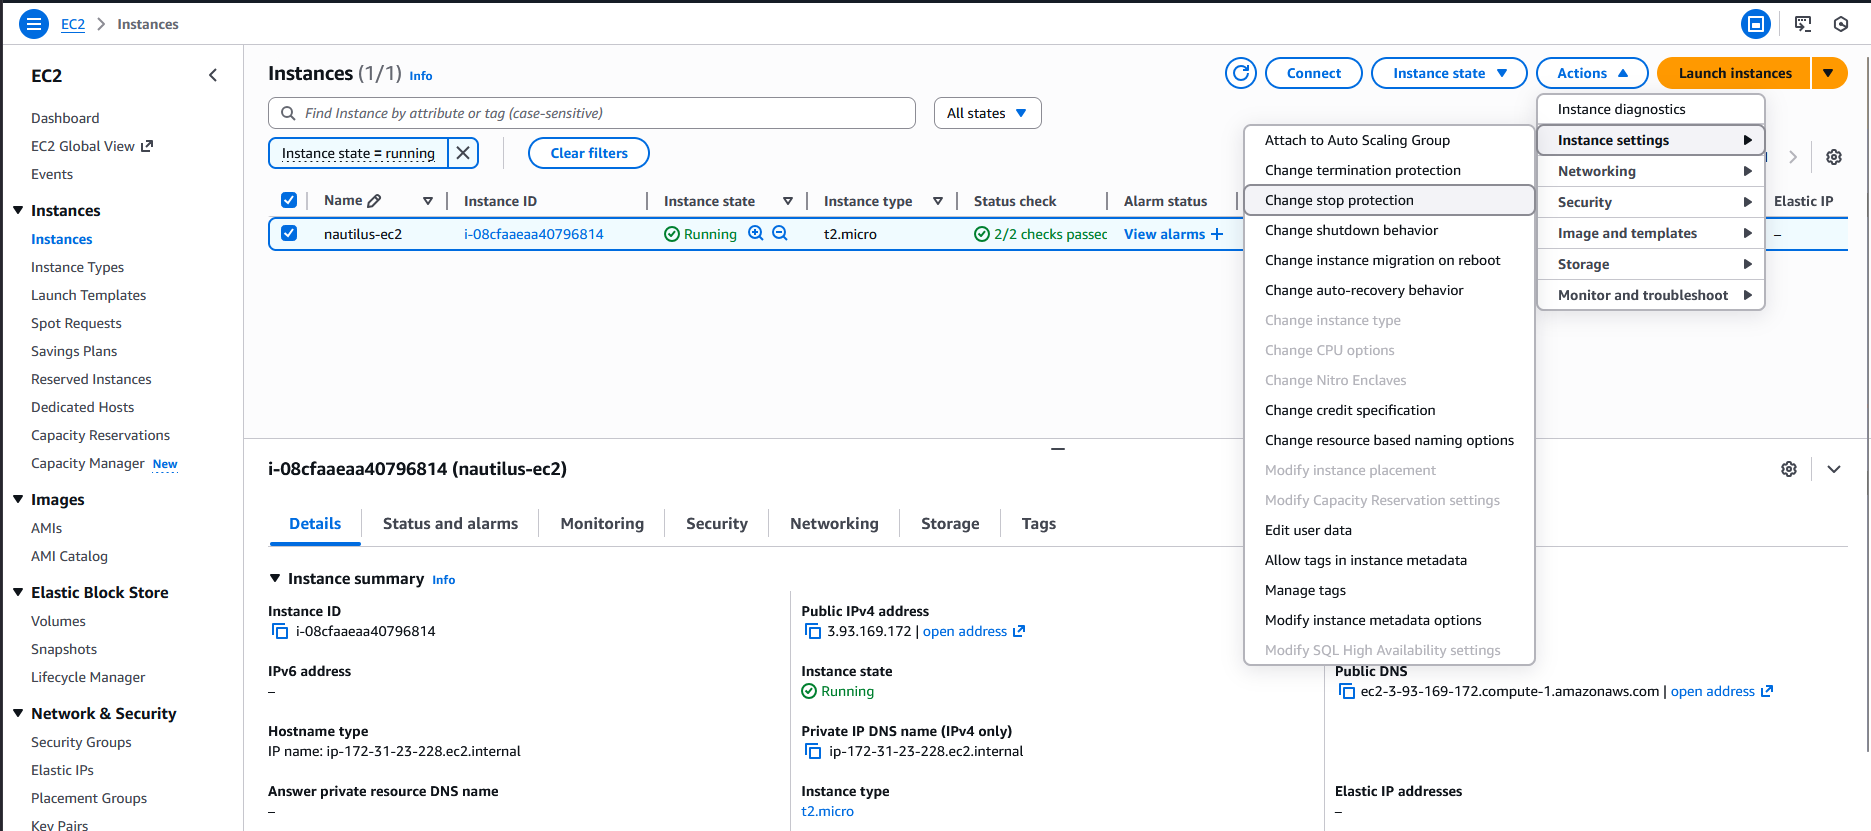Image resolution: width=1871 pixels, height=831 pixels.
Task: Click the Connect button
Action: pos(1314,73)
